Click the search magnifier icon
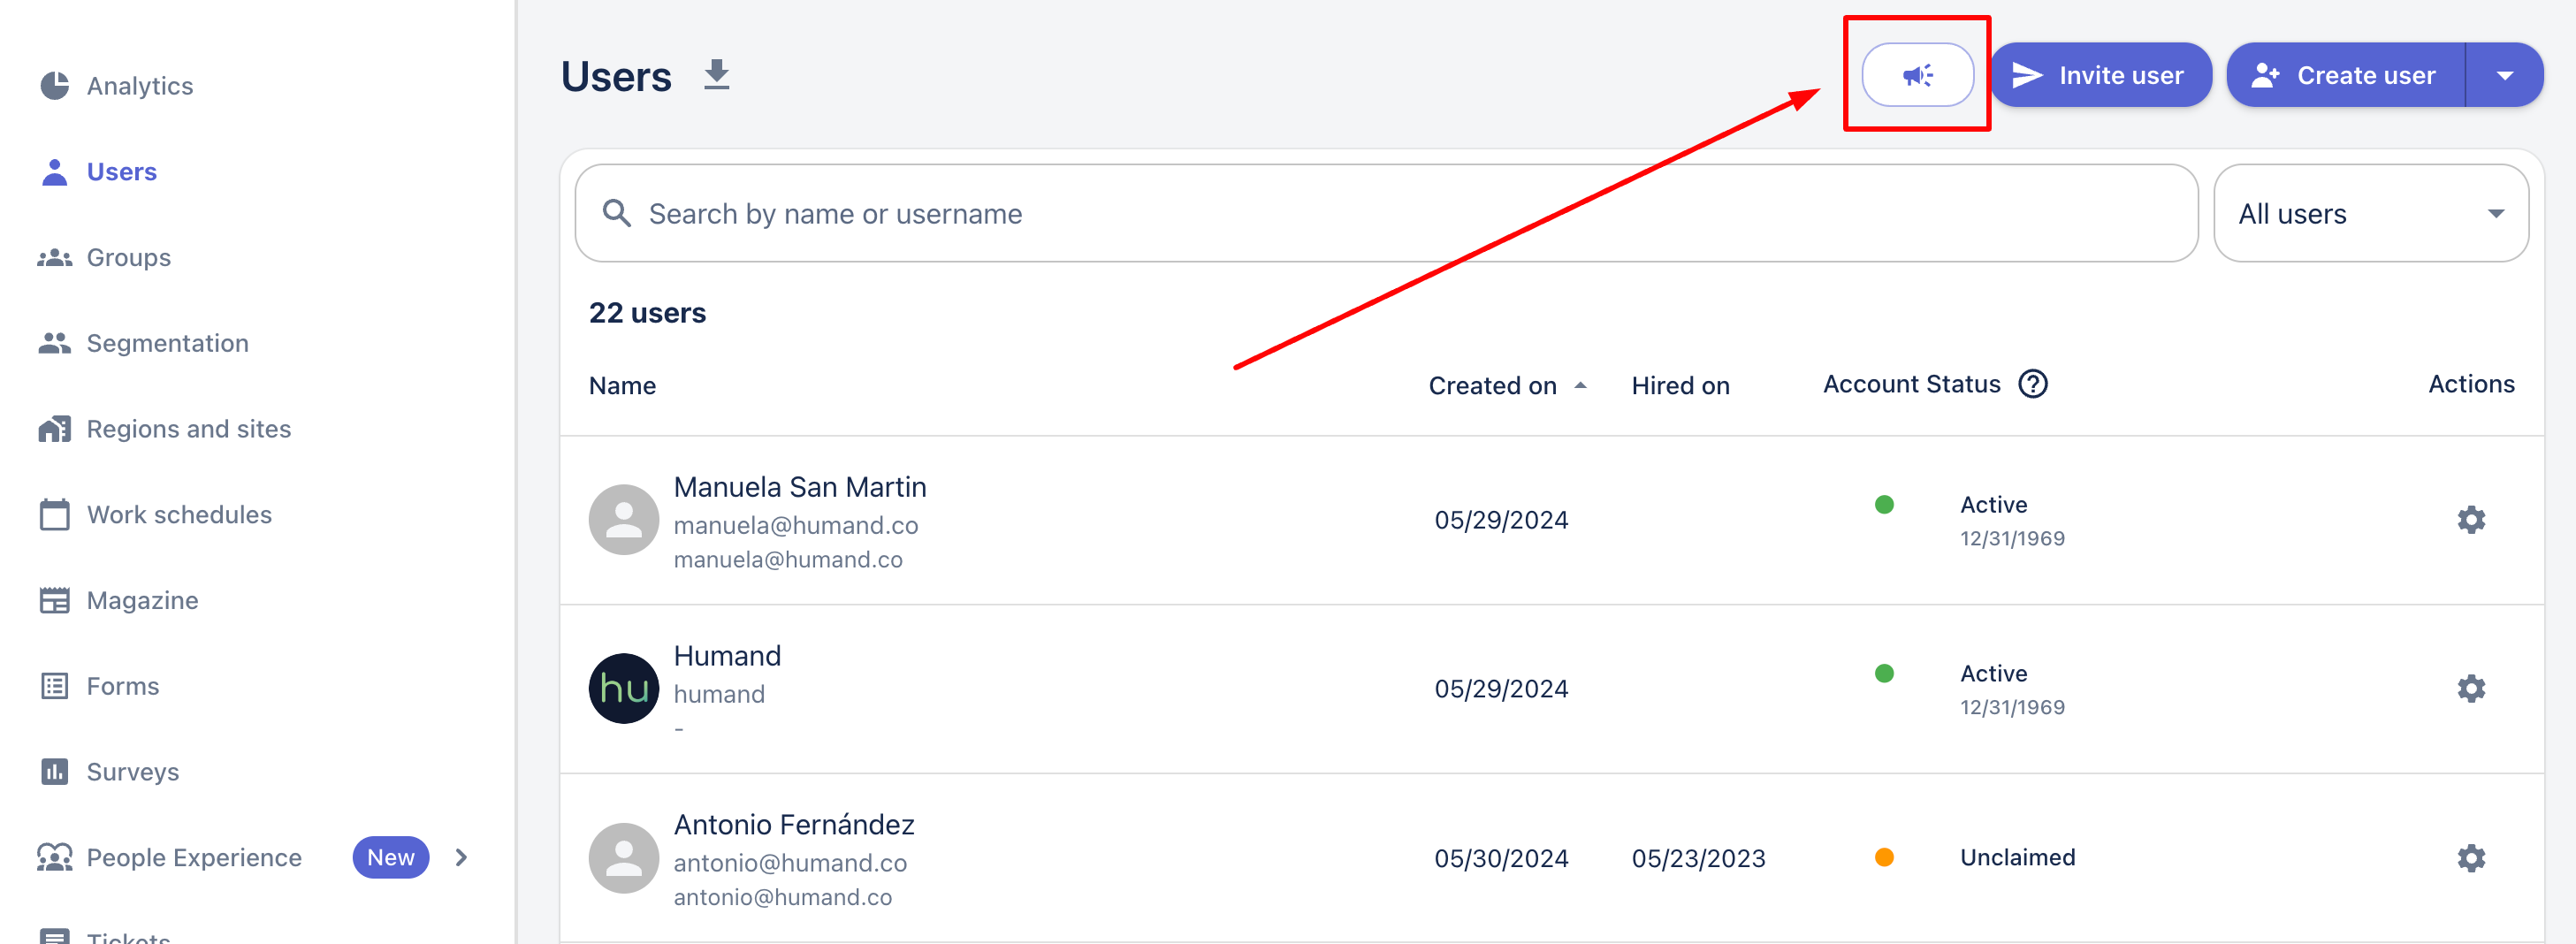Screen dimensions: 2576x944 coord(616,213)
